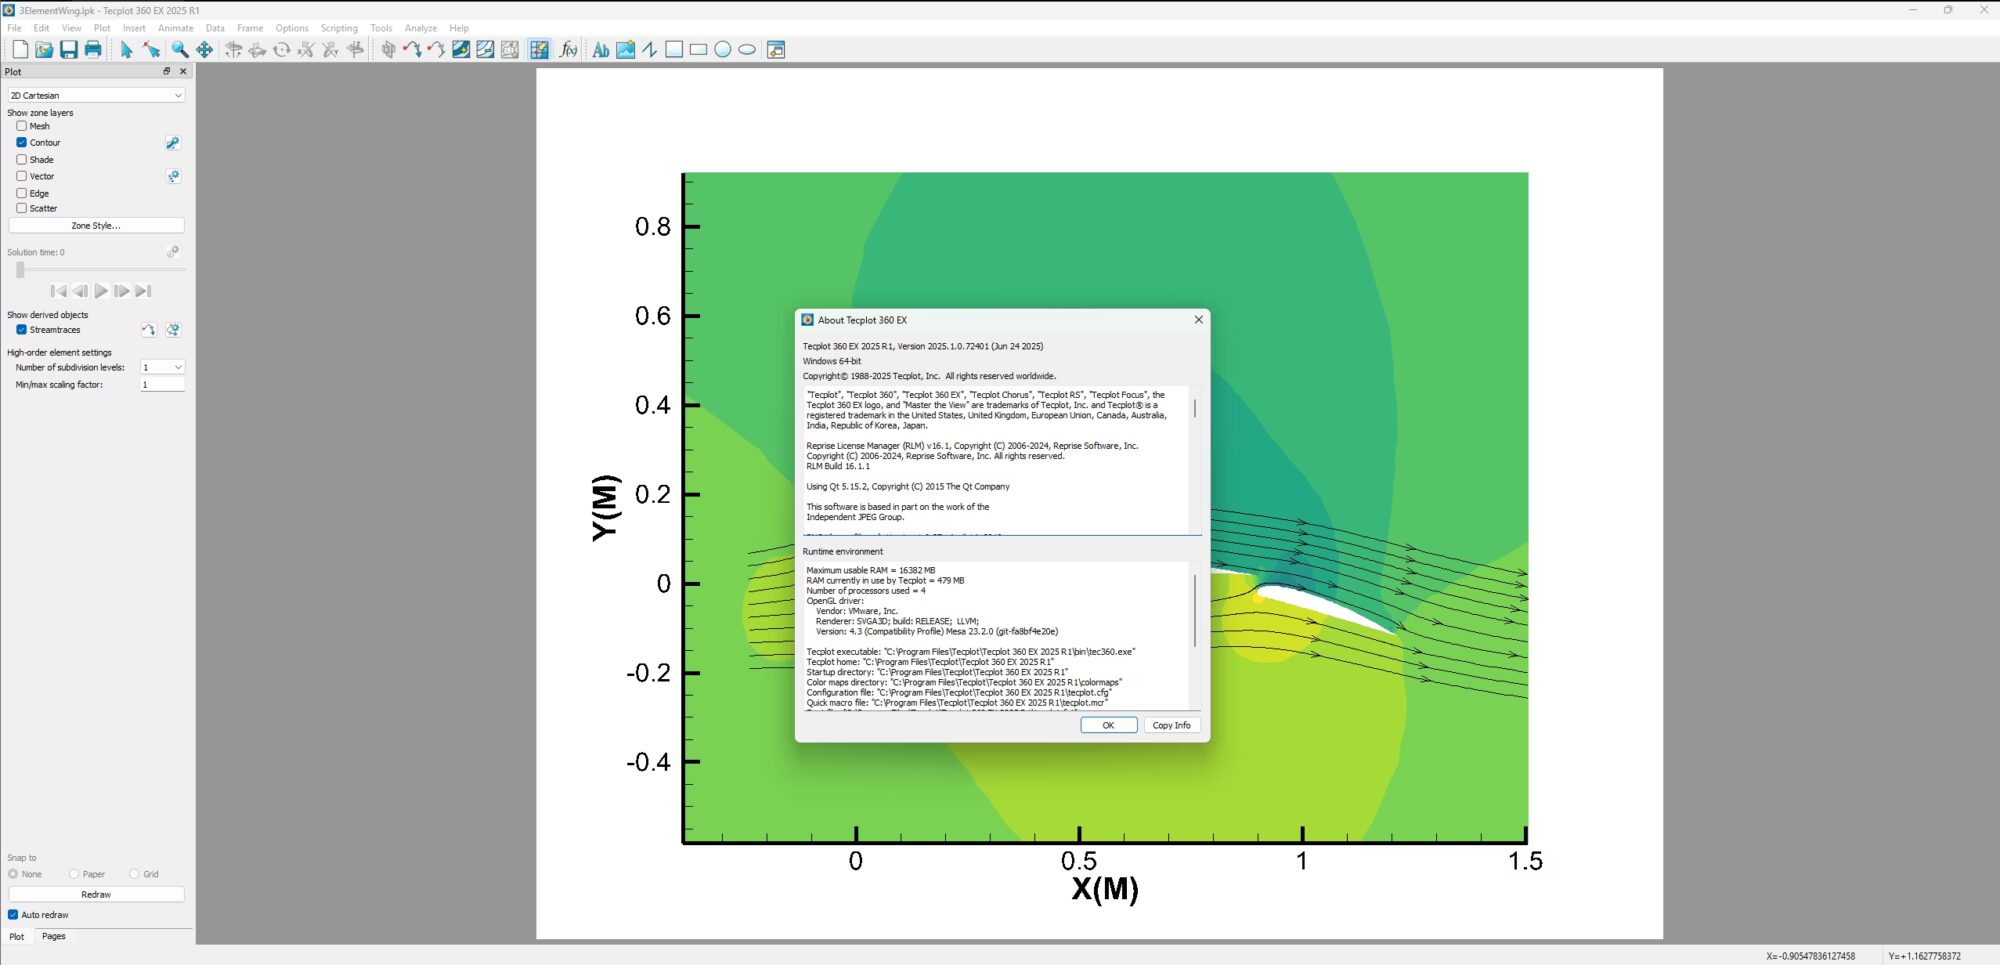Click the play animation button
Viewport: 2000px width, 965px height.
point(101,291)
